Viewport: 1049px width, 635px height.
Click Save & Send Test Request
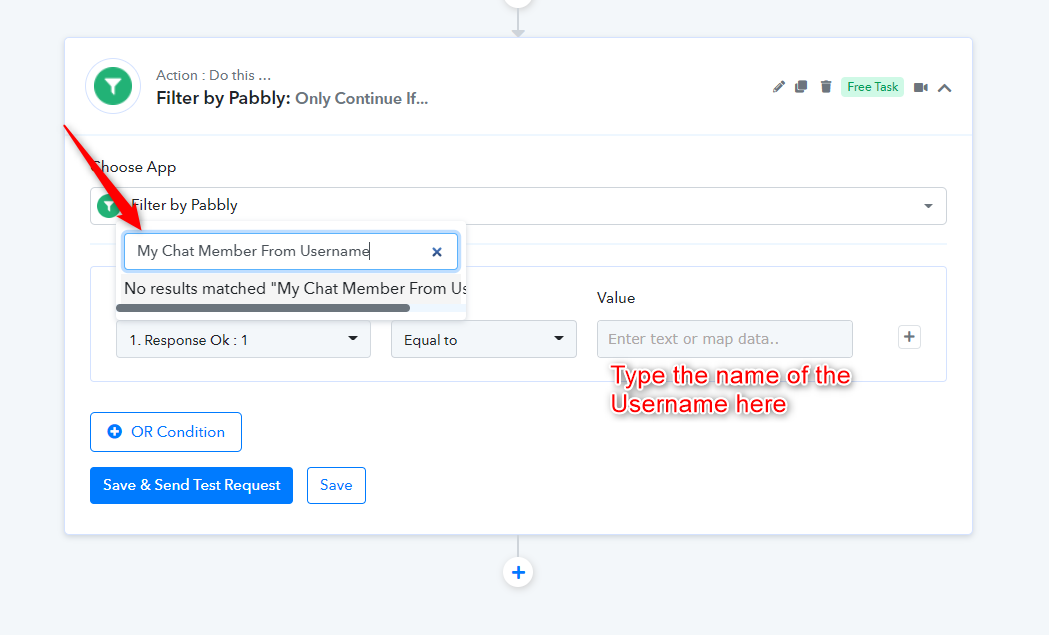(191, 485)
